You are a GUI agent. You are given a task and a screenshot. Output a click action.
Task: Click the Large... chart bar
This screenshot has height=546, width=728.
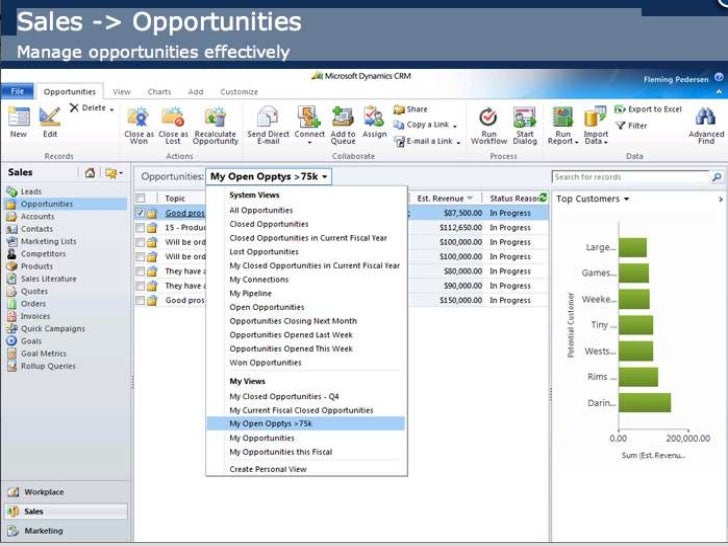tap(632, 247)
